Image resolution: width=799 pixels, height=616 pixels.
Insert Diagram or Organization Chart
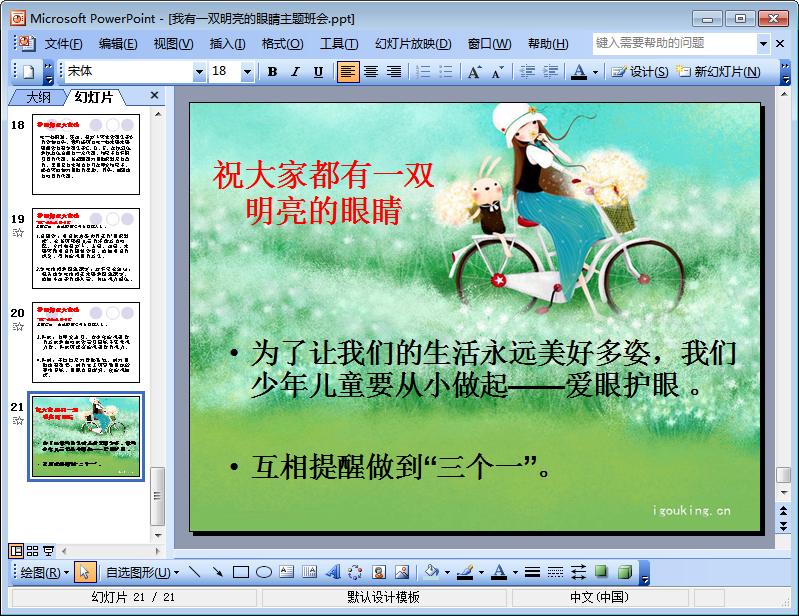(356, 572)
